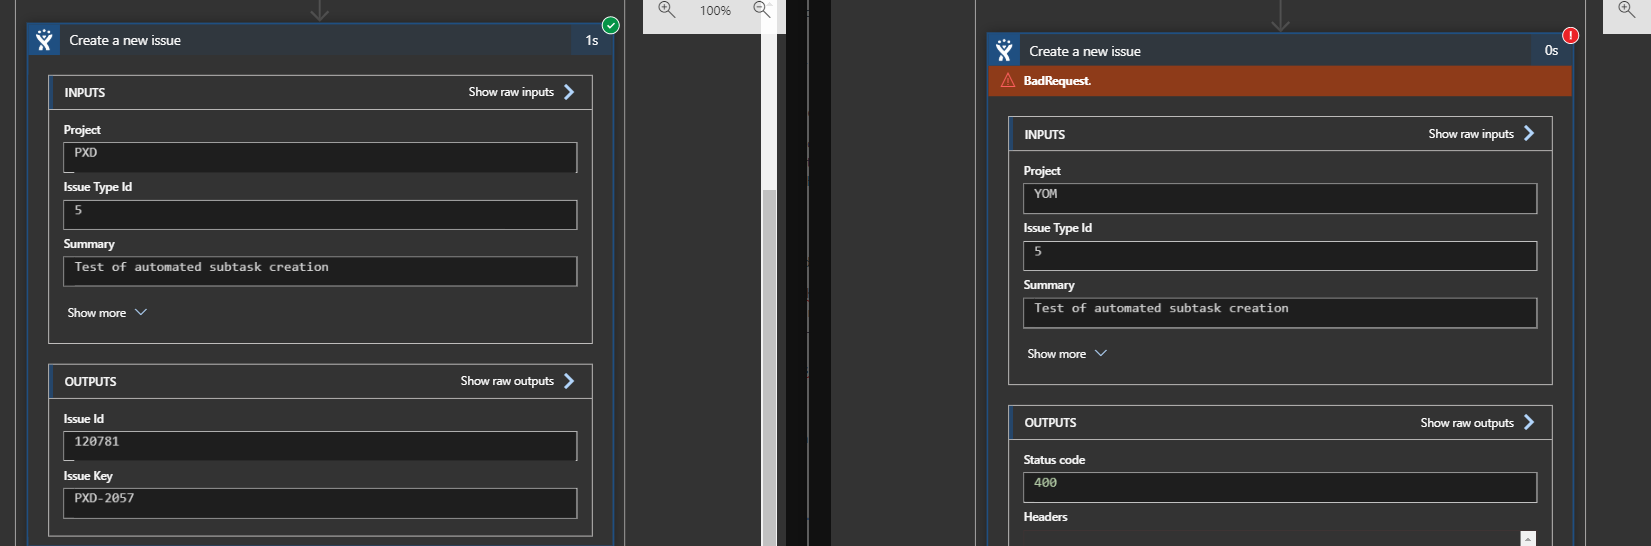This screenshot has width=1651, height=546.
Task: Click the 1s duration on left card
Action: tap(592, 40)
